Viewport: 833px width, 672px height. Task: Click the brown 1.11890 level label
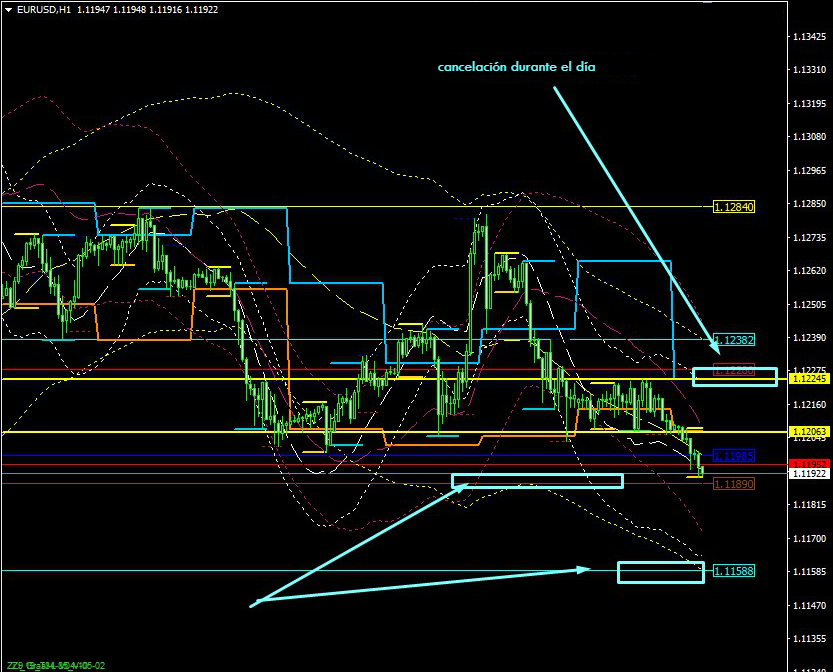pos(733,484)
